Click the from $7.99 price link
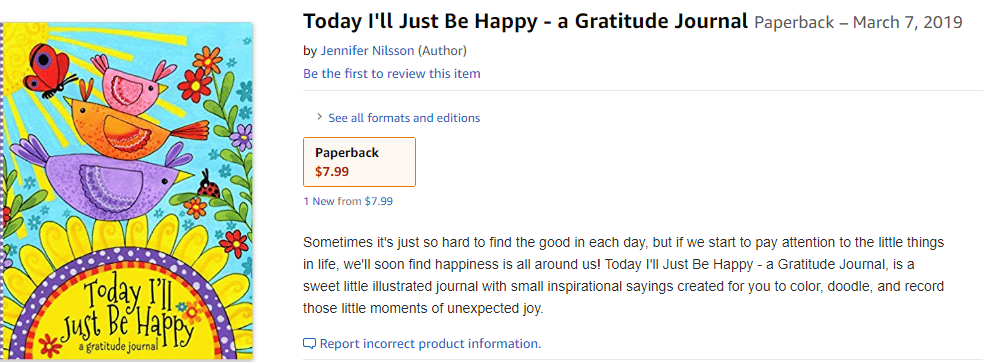The width and height of the screenshot is (983, 362). (x=365, y=201)
